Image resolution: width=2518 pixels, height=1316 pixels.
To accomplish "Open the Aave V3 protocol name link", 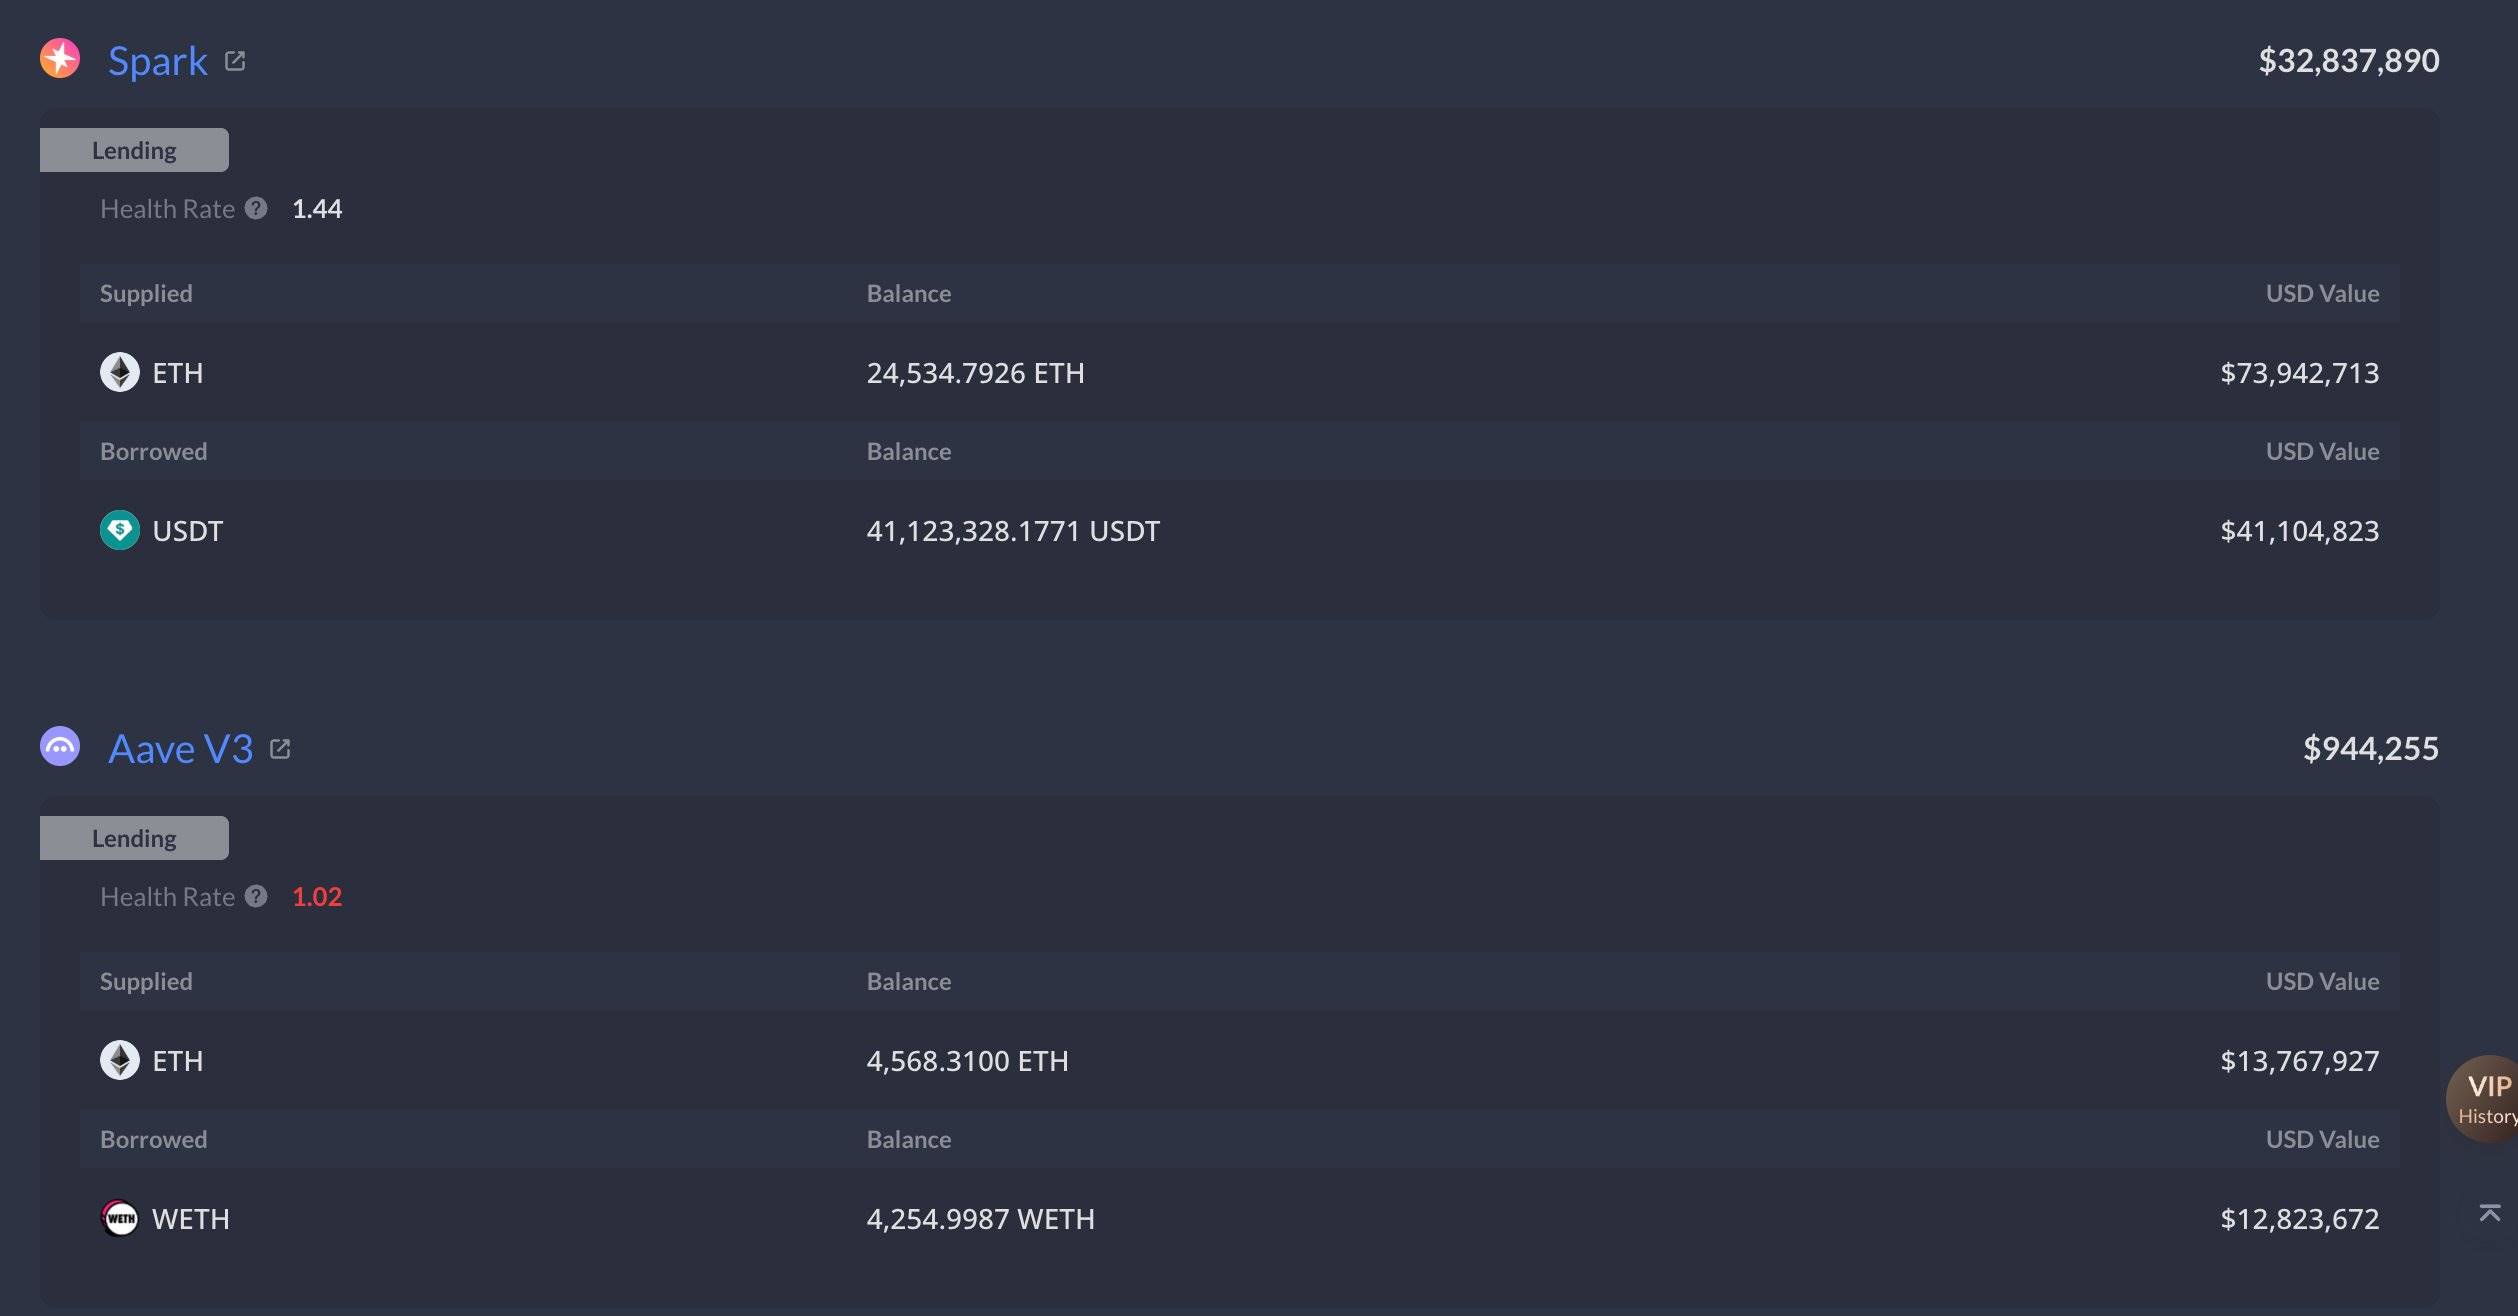I will point(180,749).
